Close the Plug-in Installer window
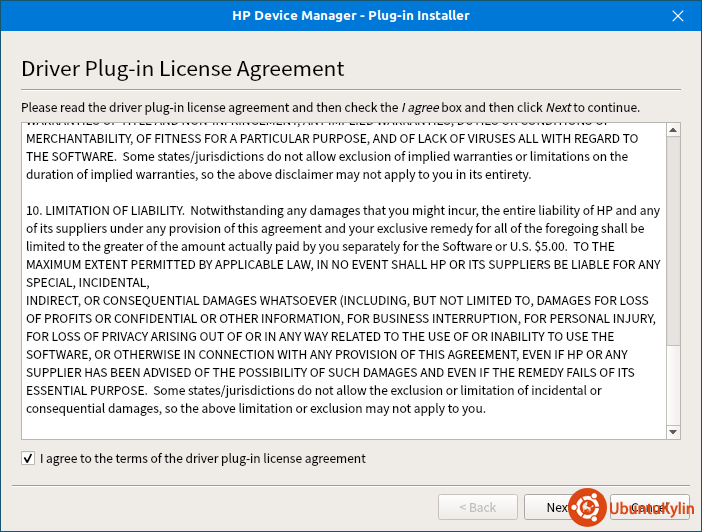Screen dimensions: 702x532 [679, 16]
